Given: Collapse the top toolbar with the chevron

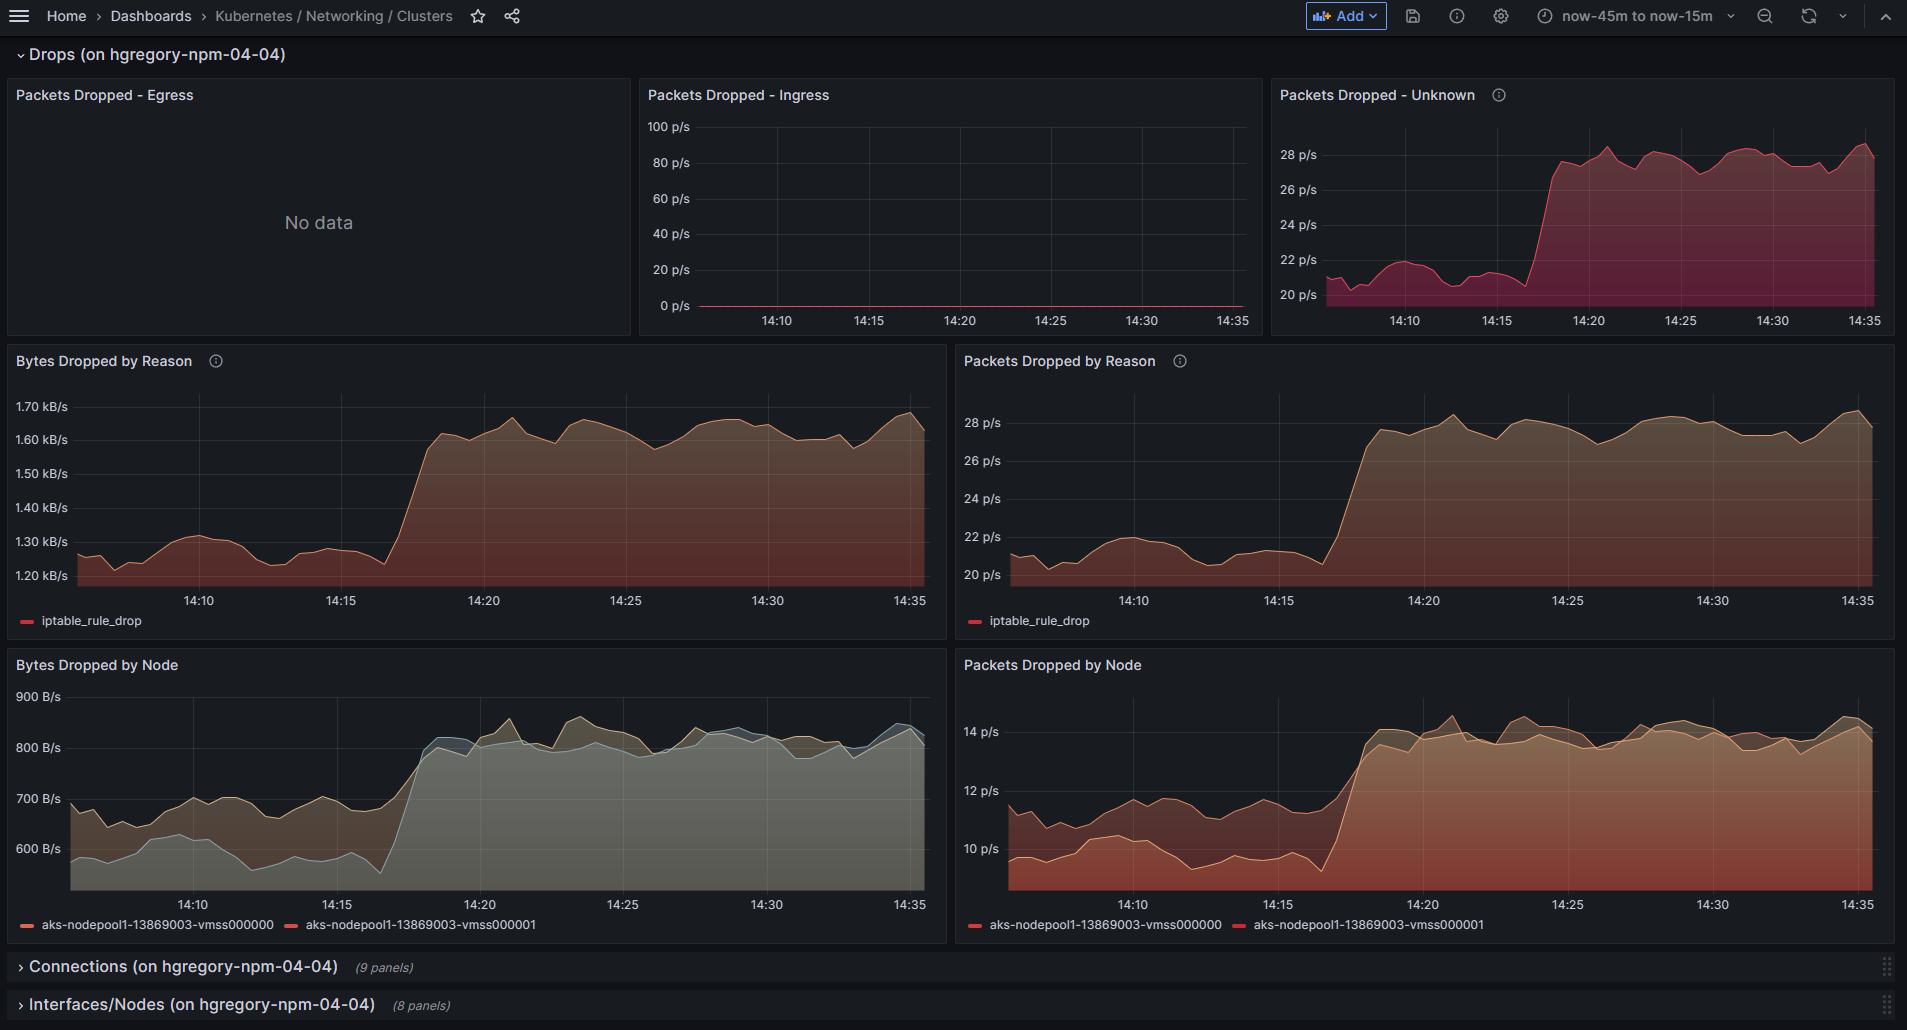Looking at the screenshot, I should 1885,16.
